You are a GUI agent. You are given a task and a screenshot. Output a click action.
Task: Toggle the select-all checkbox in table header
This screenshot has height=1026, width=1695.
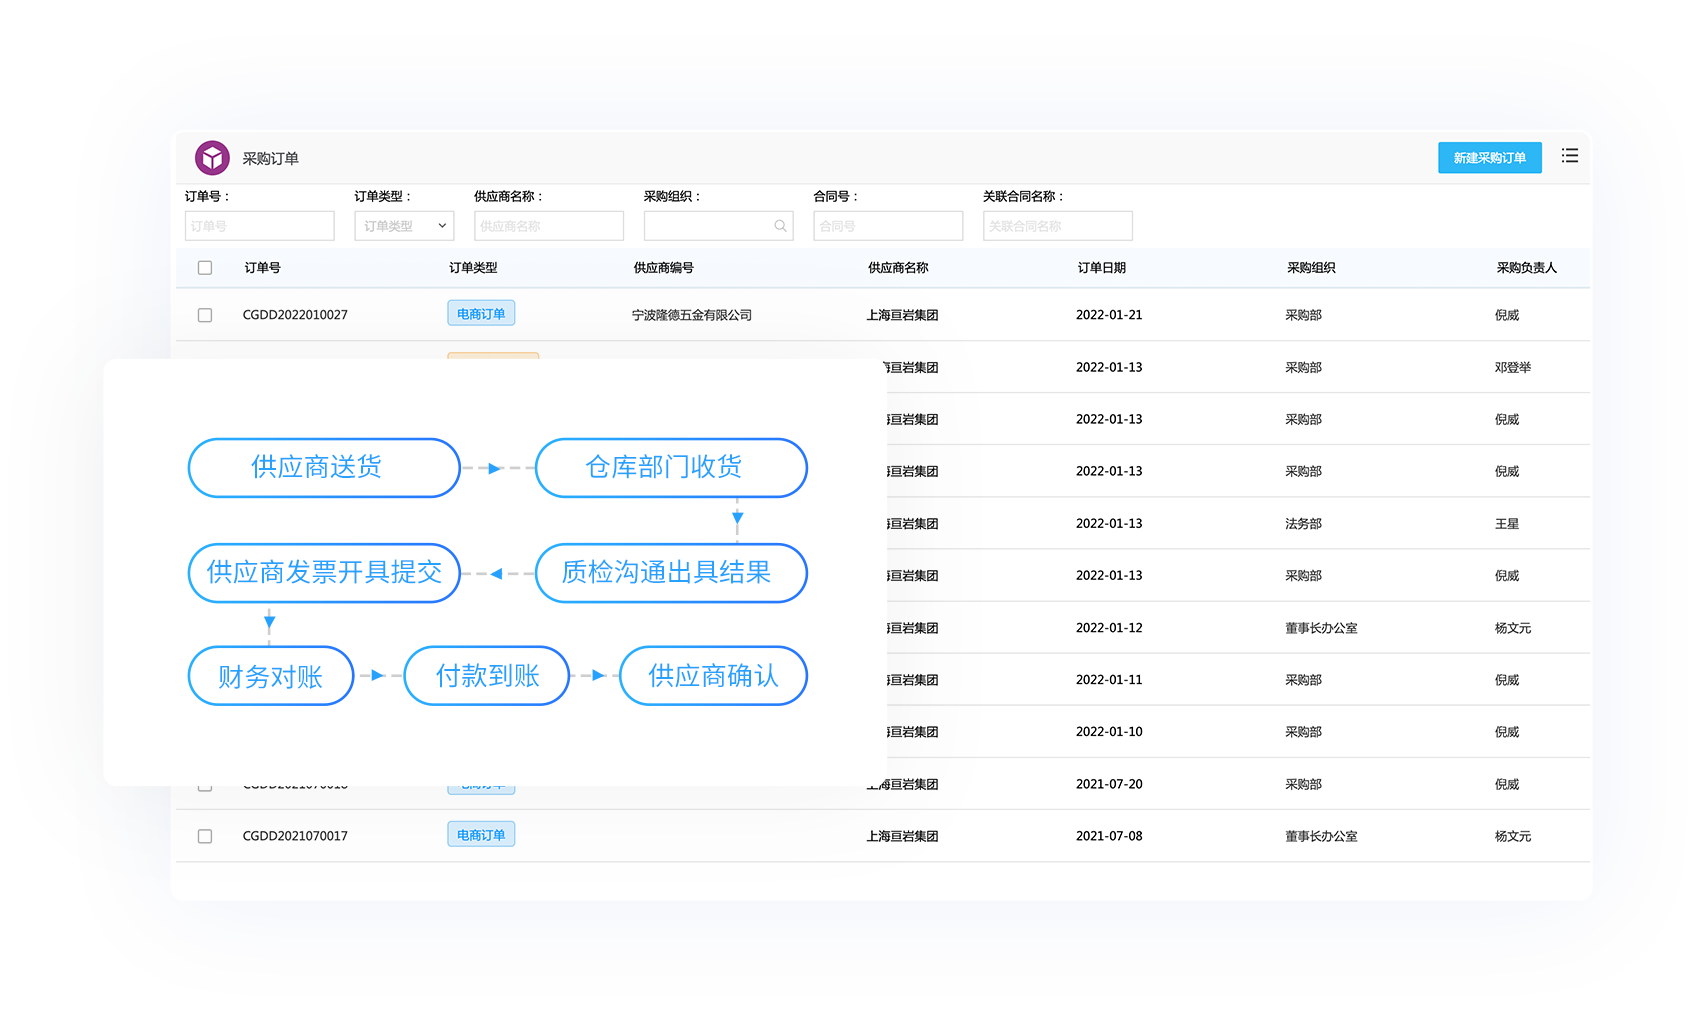[x=205, y=268]
